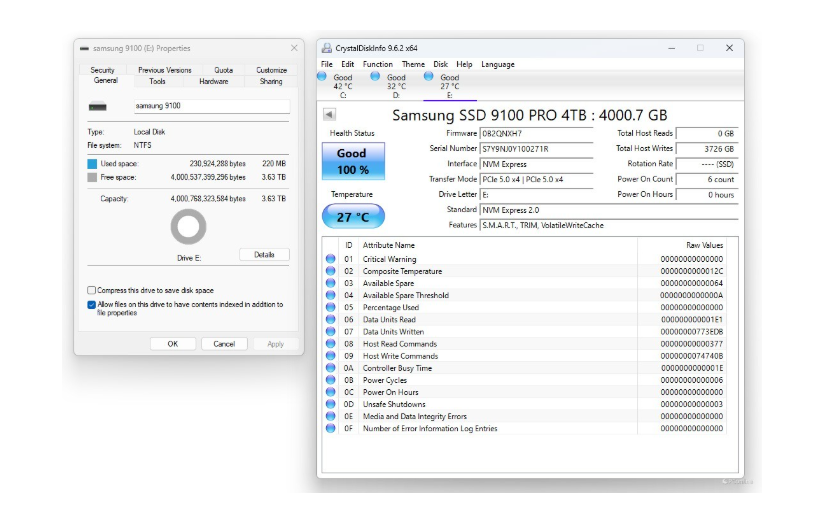
Task: Click the blue Used space color swatch
Action: [92, 164]
